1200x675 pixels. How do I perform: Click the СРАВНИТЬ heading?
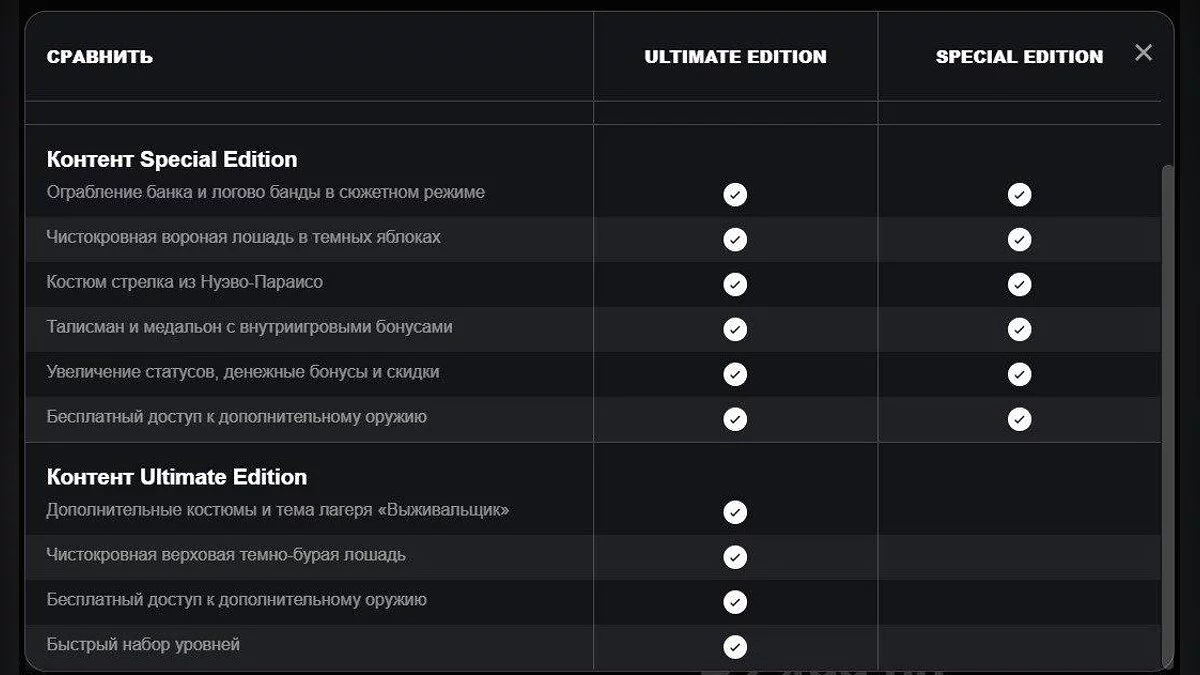click(x=100, y=57)
